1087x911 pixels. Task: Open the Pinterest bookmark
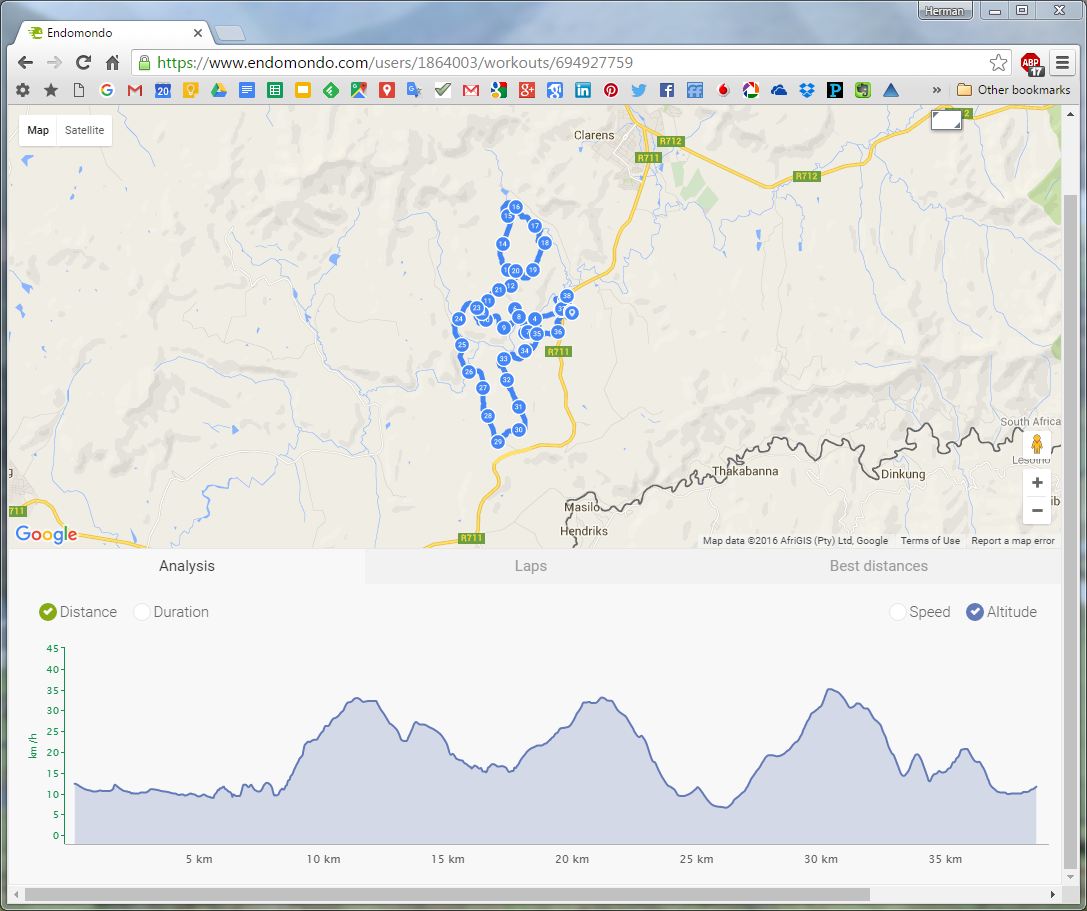[x=611, y=90]
